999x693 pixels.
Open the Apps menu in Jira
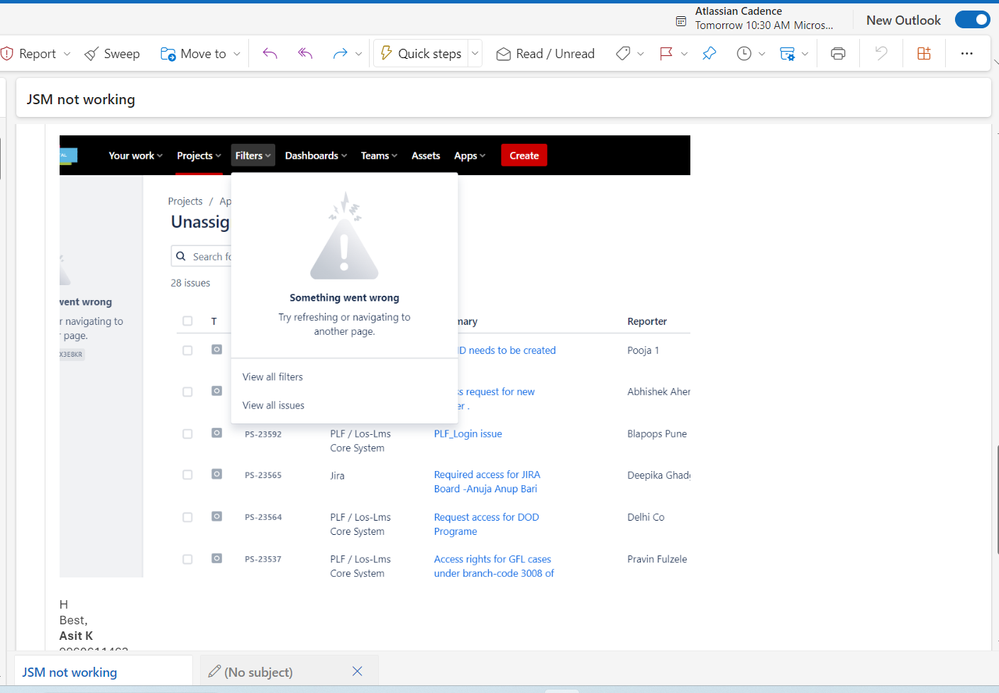[x=470, y=155]
